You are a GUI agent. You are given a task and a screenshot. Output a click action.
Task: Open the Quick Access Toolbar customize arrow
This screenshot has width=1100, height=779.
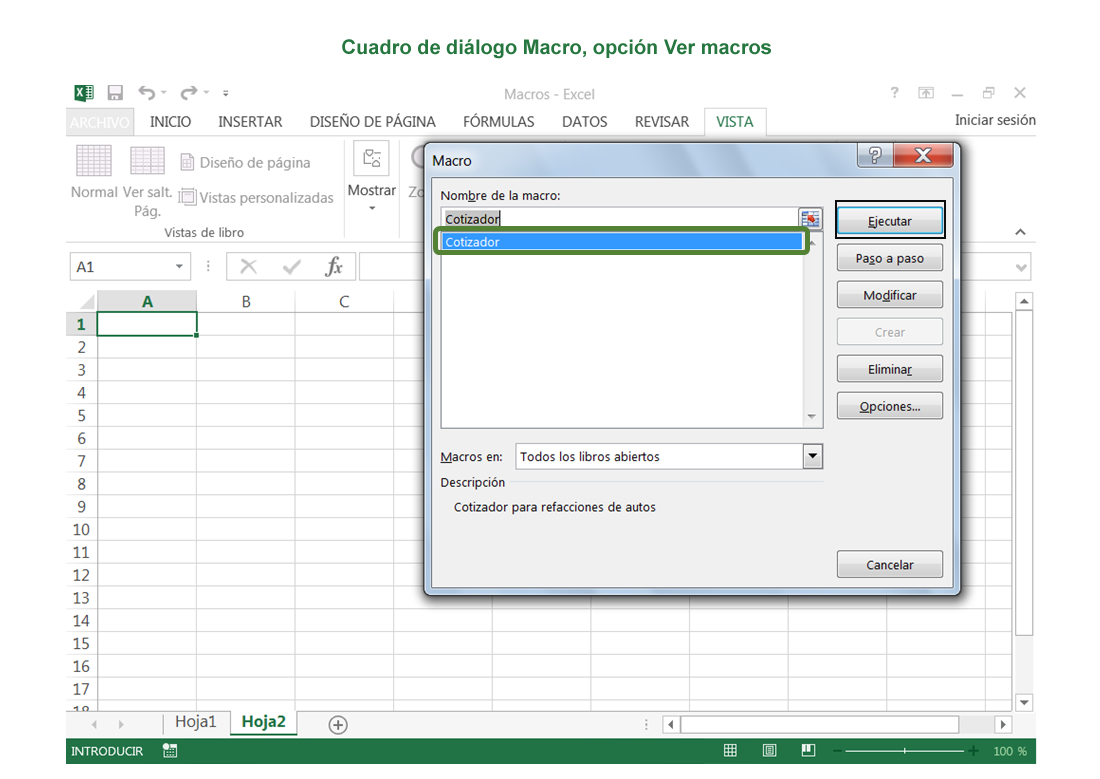[226, 93]
